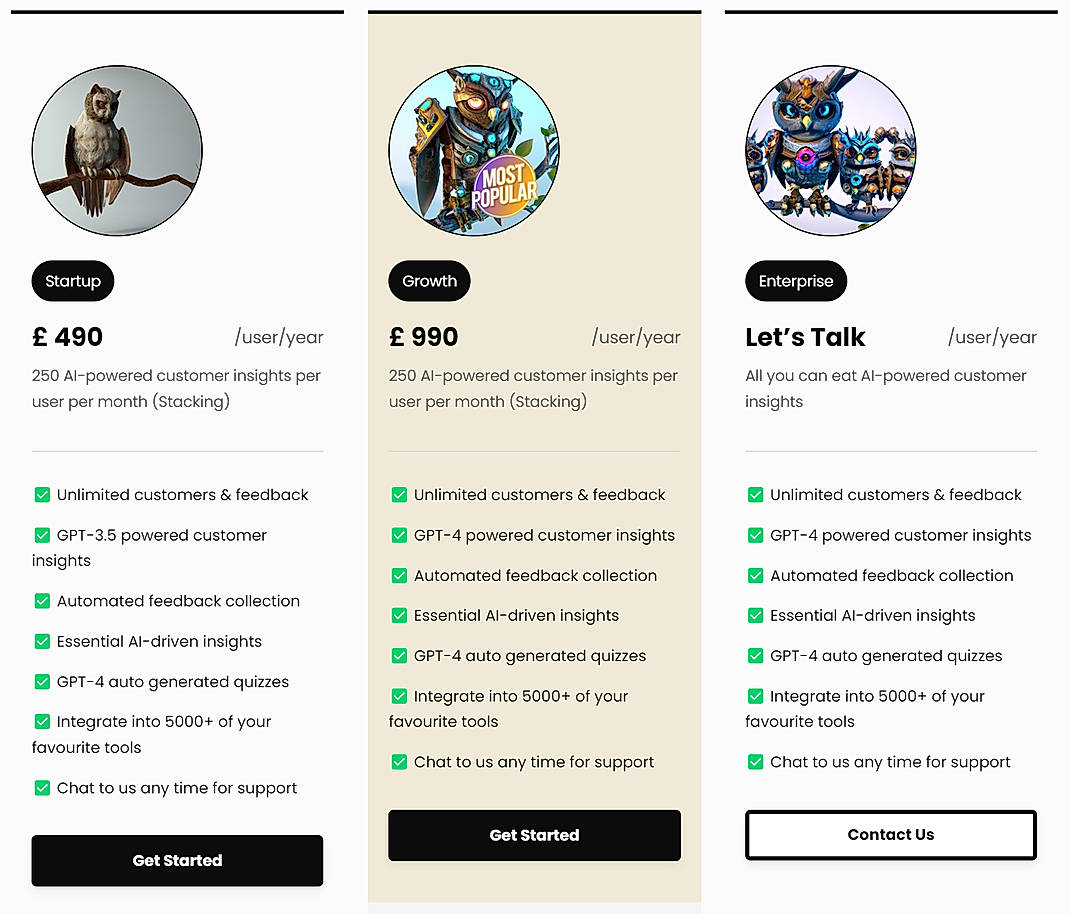Select the Let's Talk pricing text
Viewport: 1070px width, 914px height.
805,337
